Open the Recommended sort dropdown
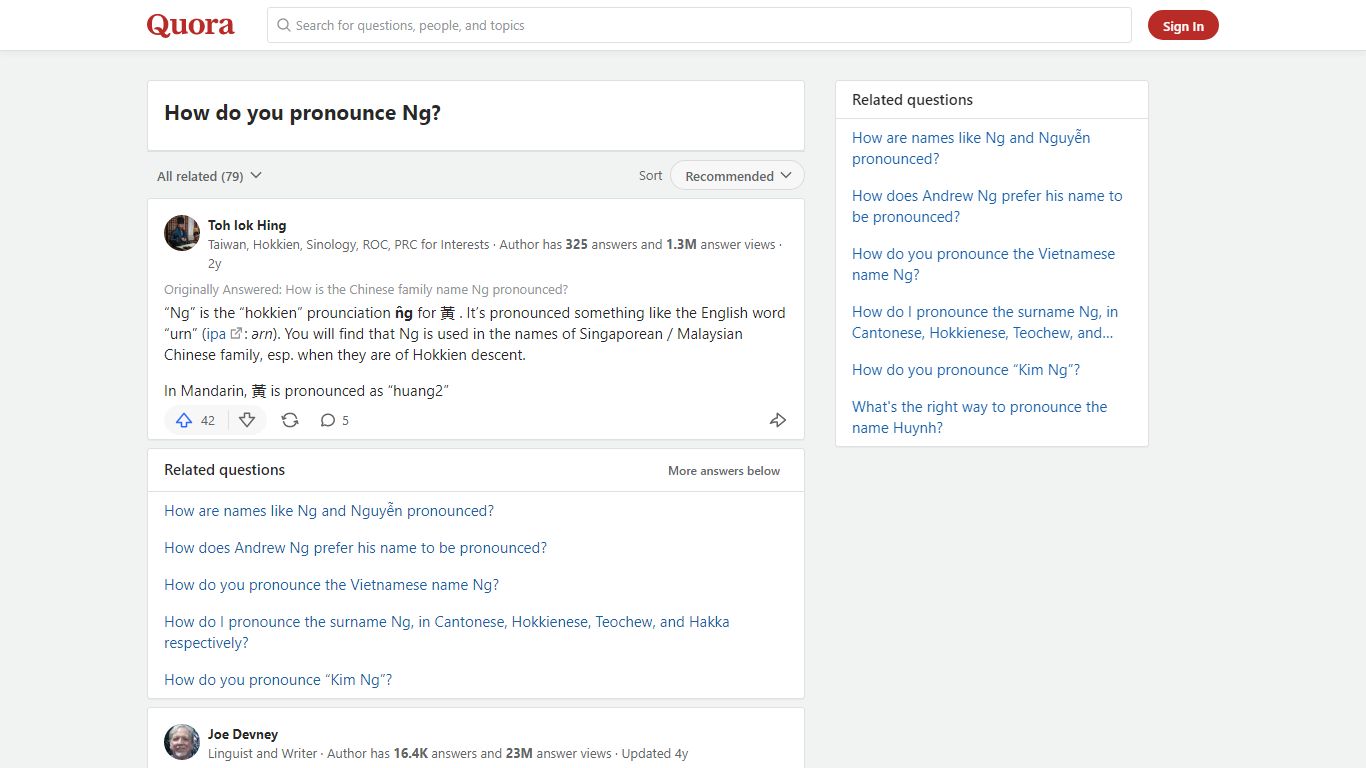The width and height of the screenshot is (1366, 768). [737, 176]
